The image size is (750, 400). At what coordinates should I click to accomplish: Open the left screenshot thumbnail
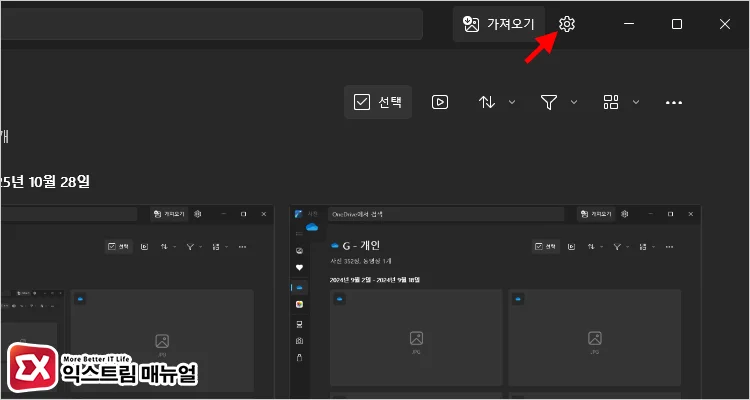(x=138, y=300)
